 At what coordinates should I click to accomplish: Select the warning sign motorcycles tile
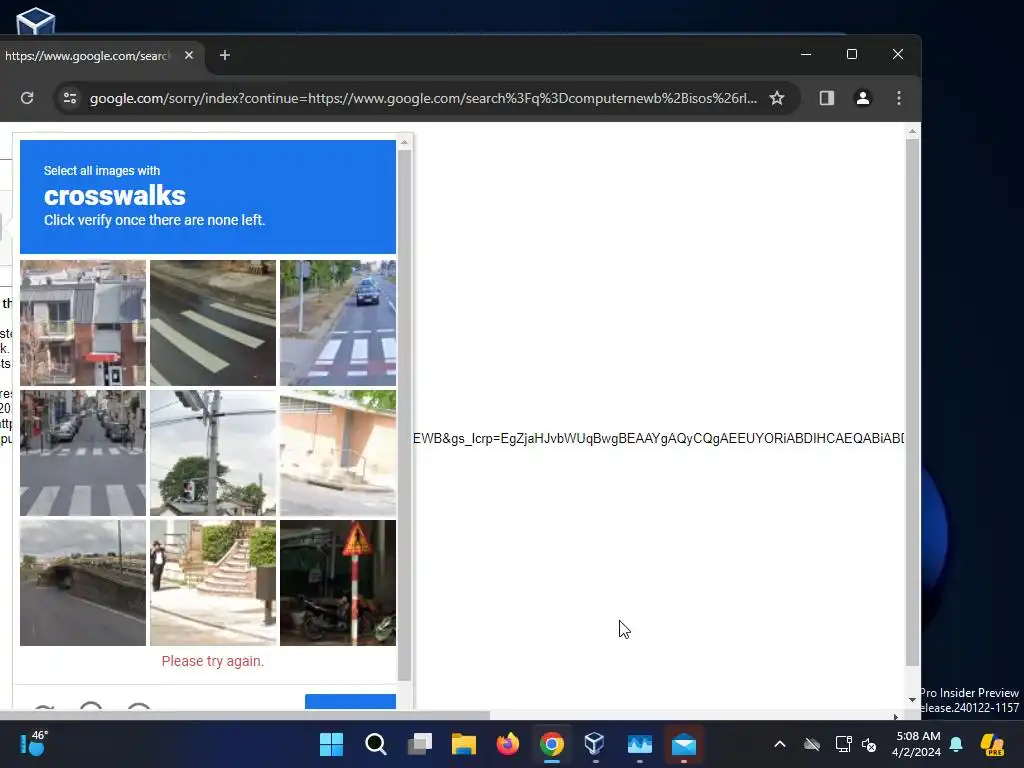click(x=338, y=583)
